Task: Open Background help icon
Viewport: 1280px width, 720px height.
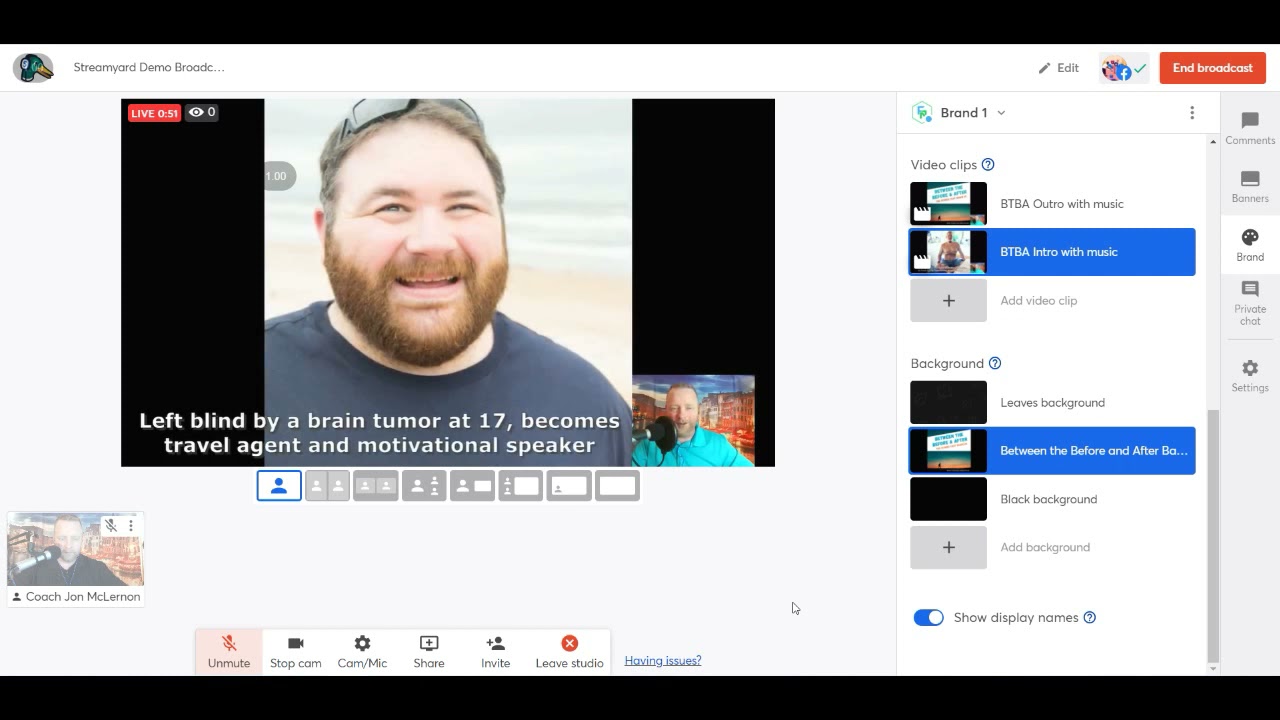Action: 995,364
